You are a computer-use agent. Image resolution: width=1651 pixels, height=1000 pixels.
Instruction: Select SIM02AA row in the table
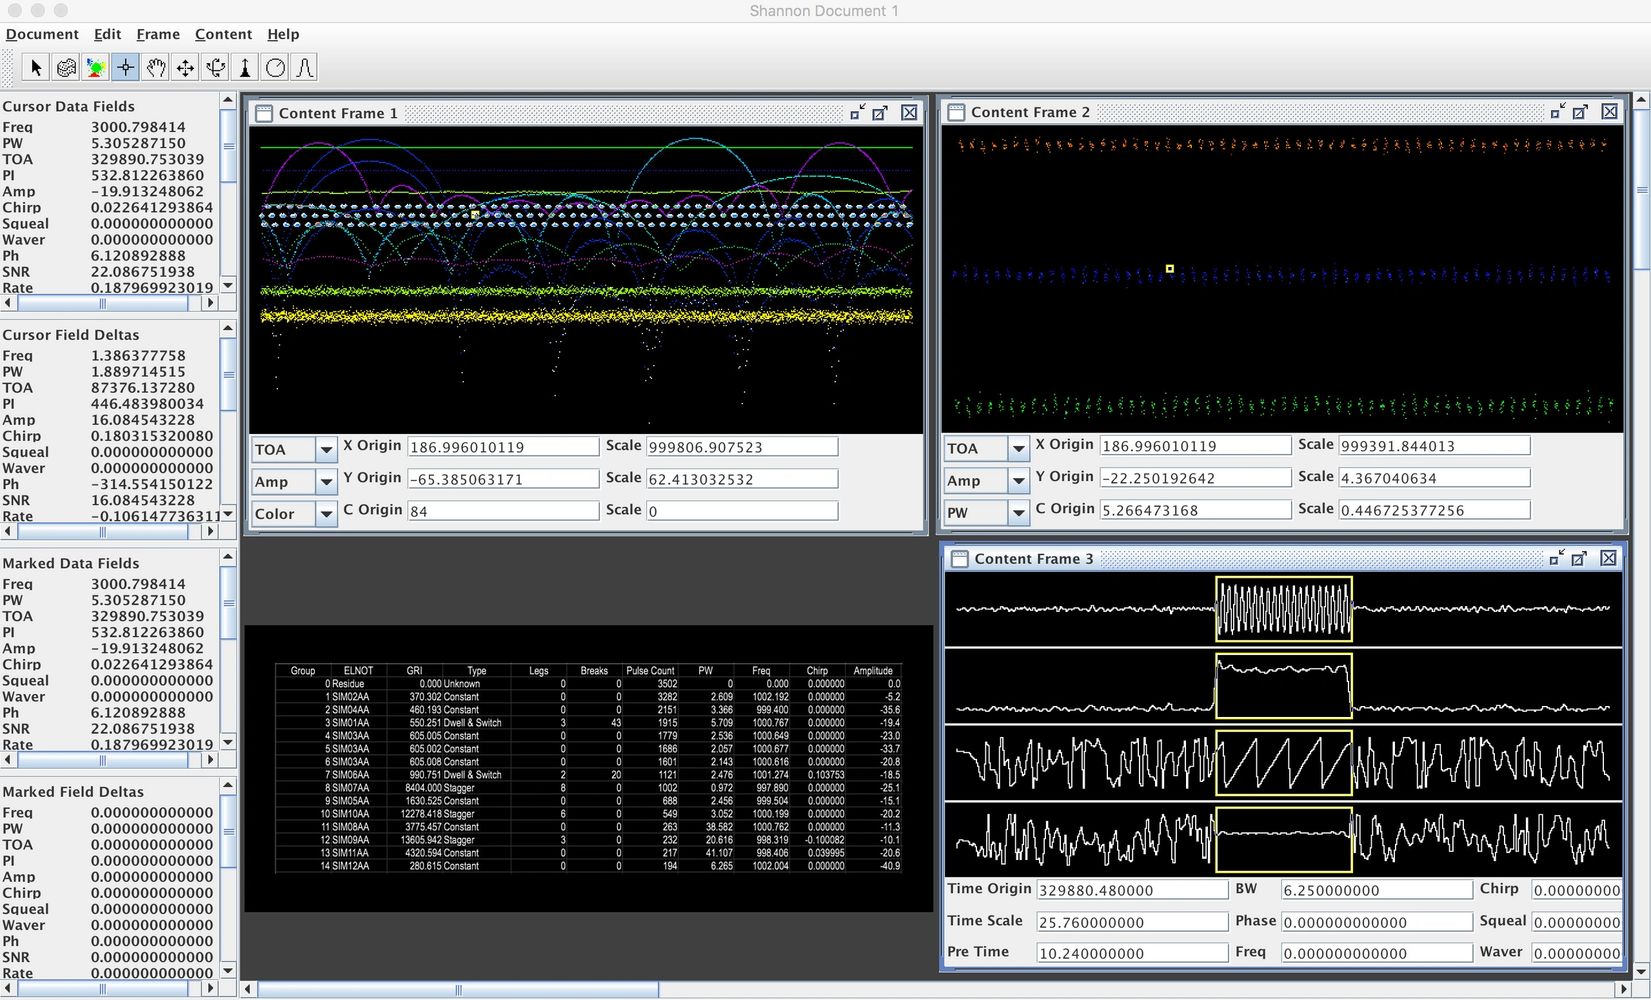pos(589,697)
